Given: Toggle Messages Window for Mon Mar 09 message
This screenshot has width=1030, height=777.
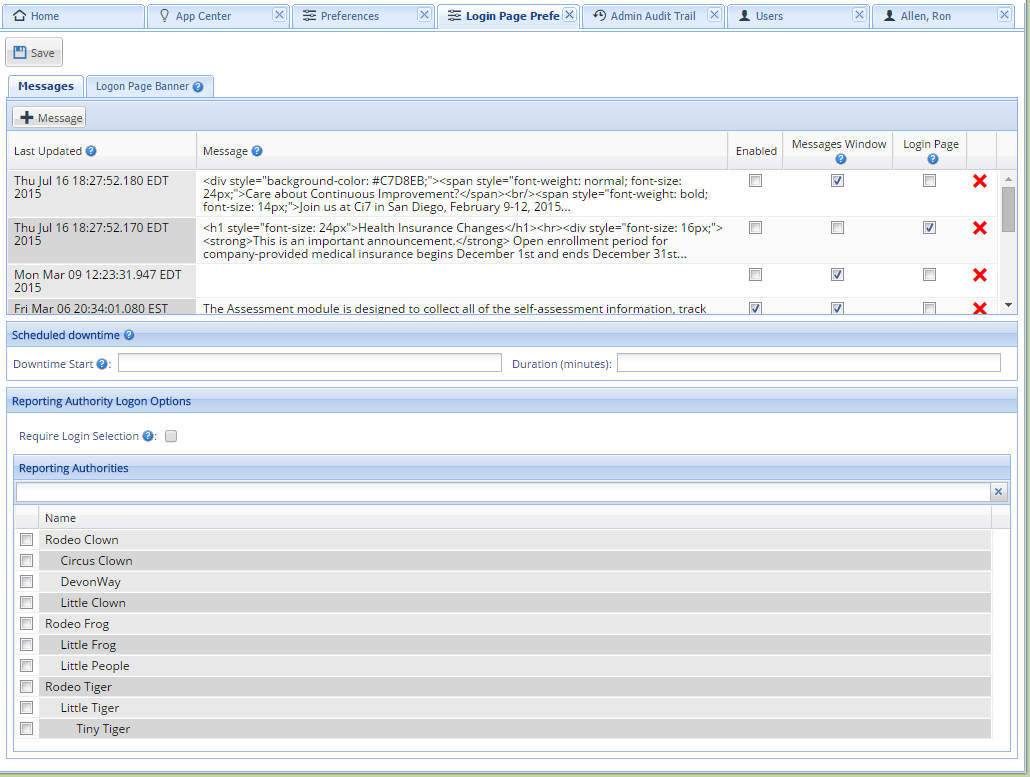Looking at the screenshot, I should [837, 275].
